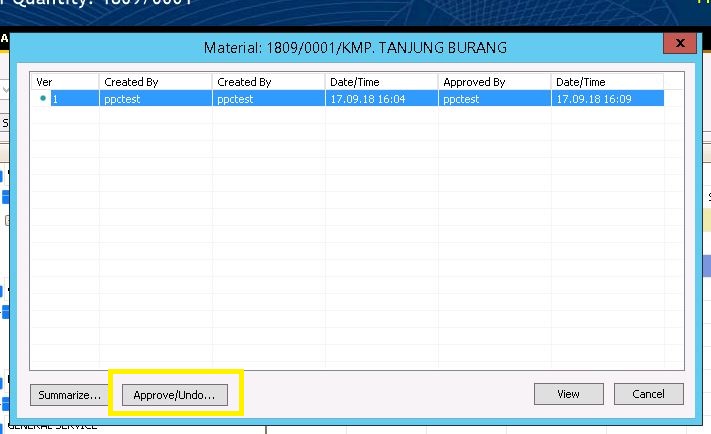Image resolution: width=711 pixels, height=434 pixels.
Task: Select version number 1 in the list
Action: coord(56,99)
